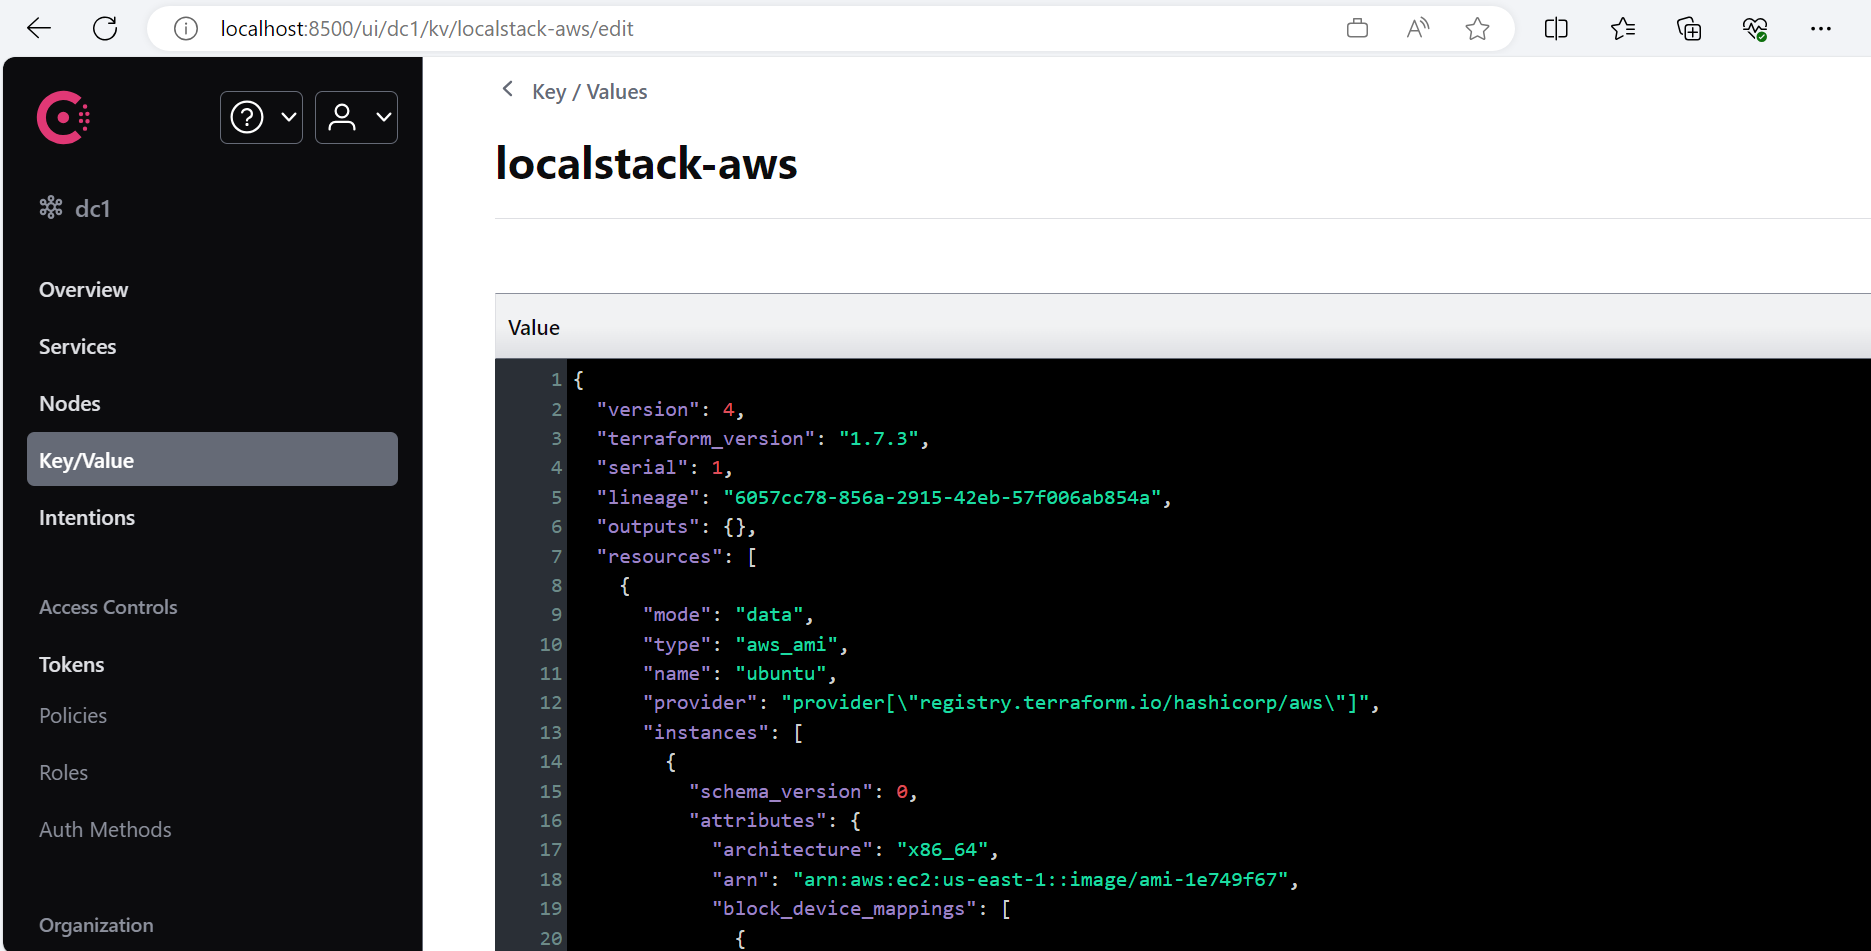This screenshot has width=1871, height=951.
Task: Open split screen view icon
Action: [x=1556, y=28]
